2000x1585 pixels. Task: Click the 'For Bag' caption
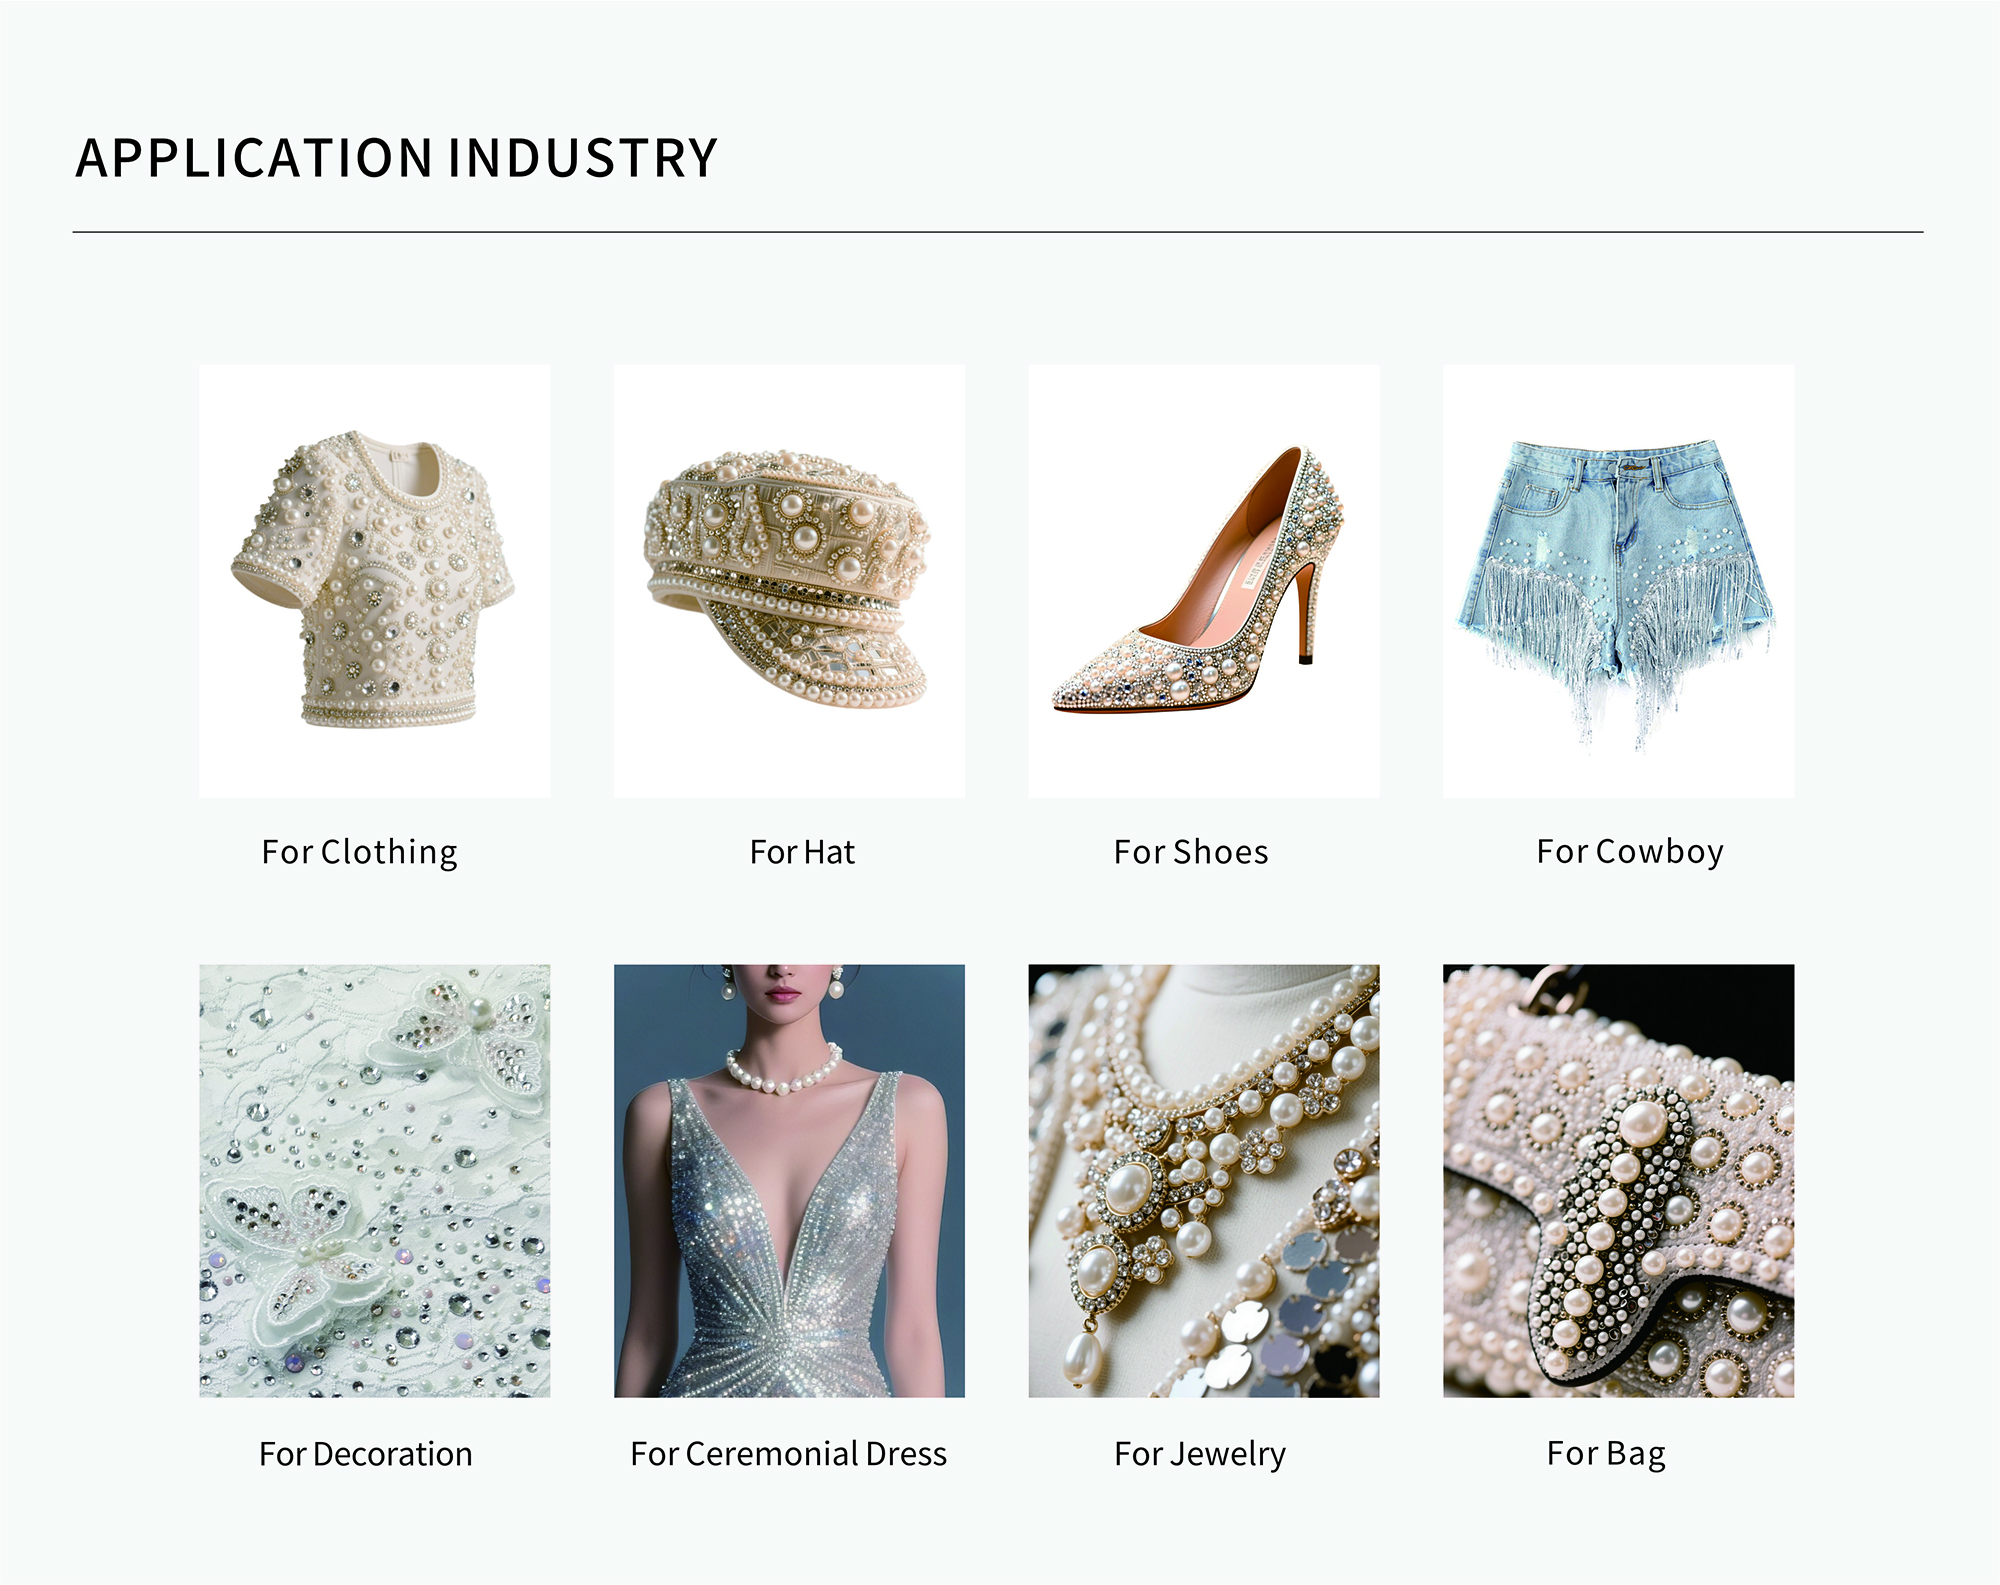pos(1606,1454)
